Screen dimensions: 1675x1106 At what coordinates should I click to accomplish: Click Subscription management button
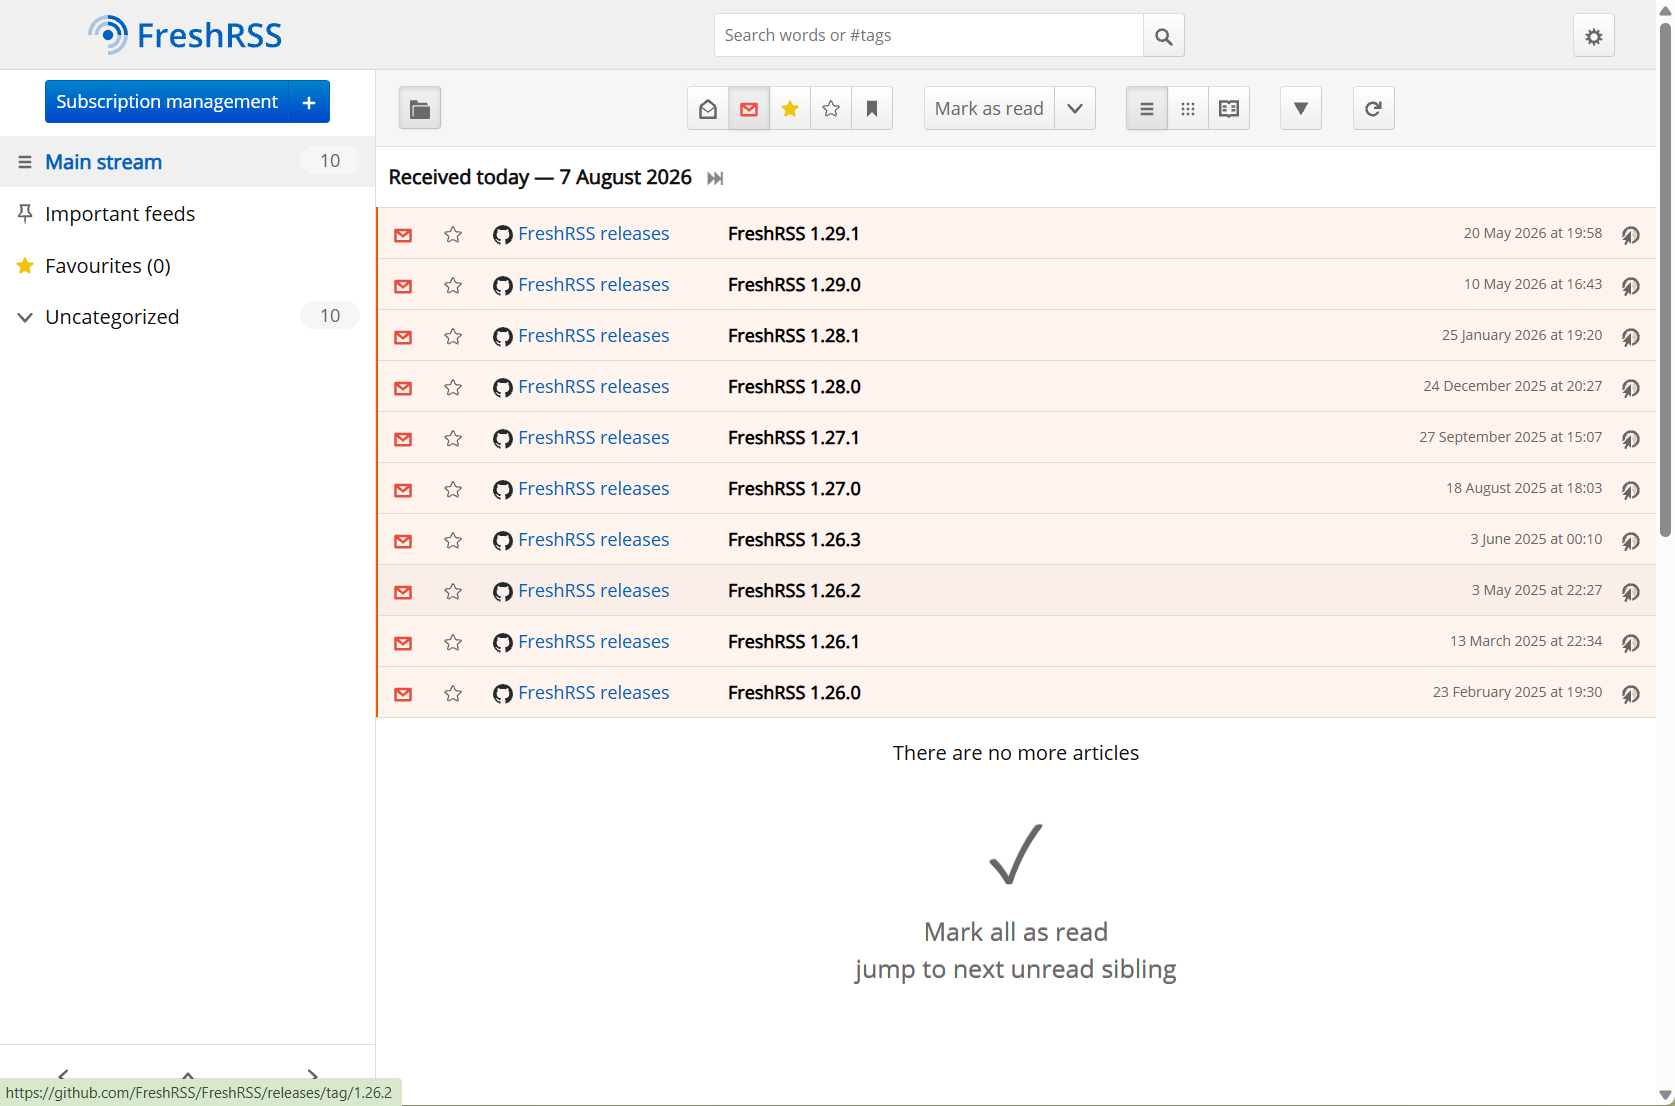(x=167, y=102)
